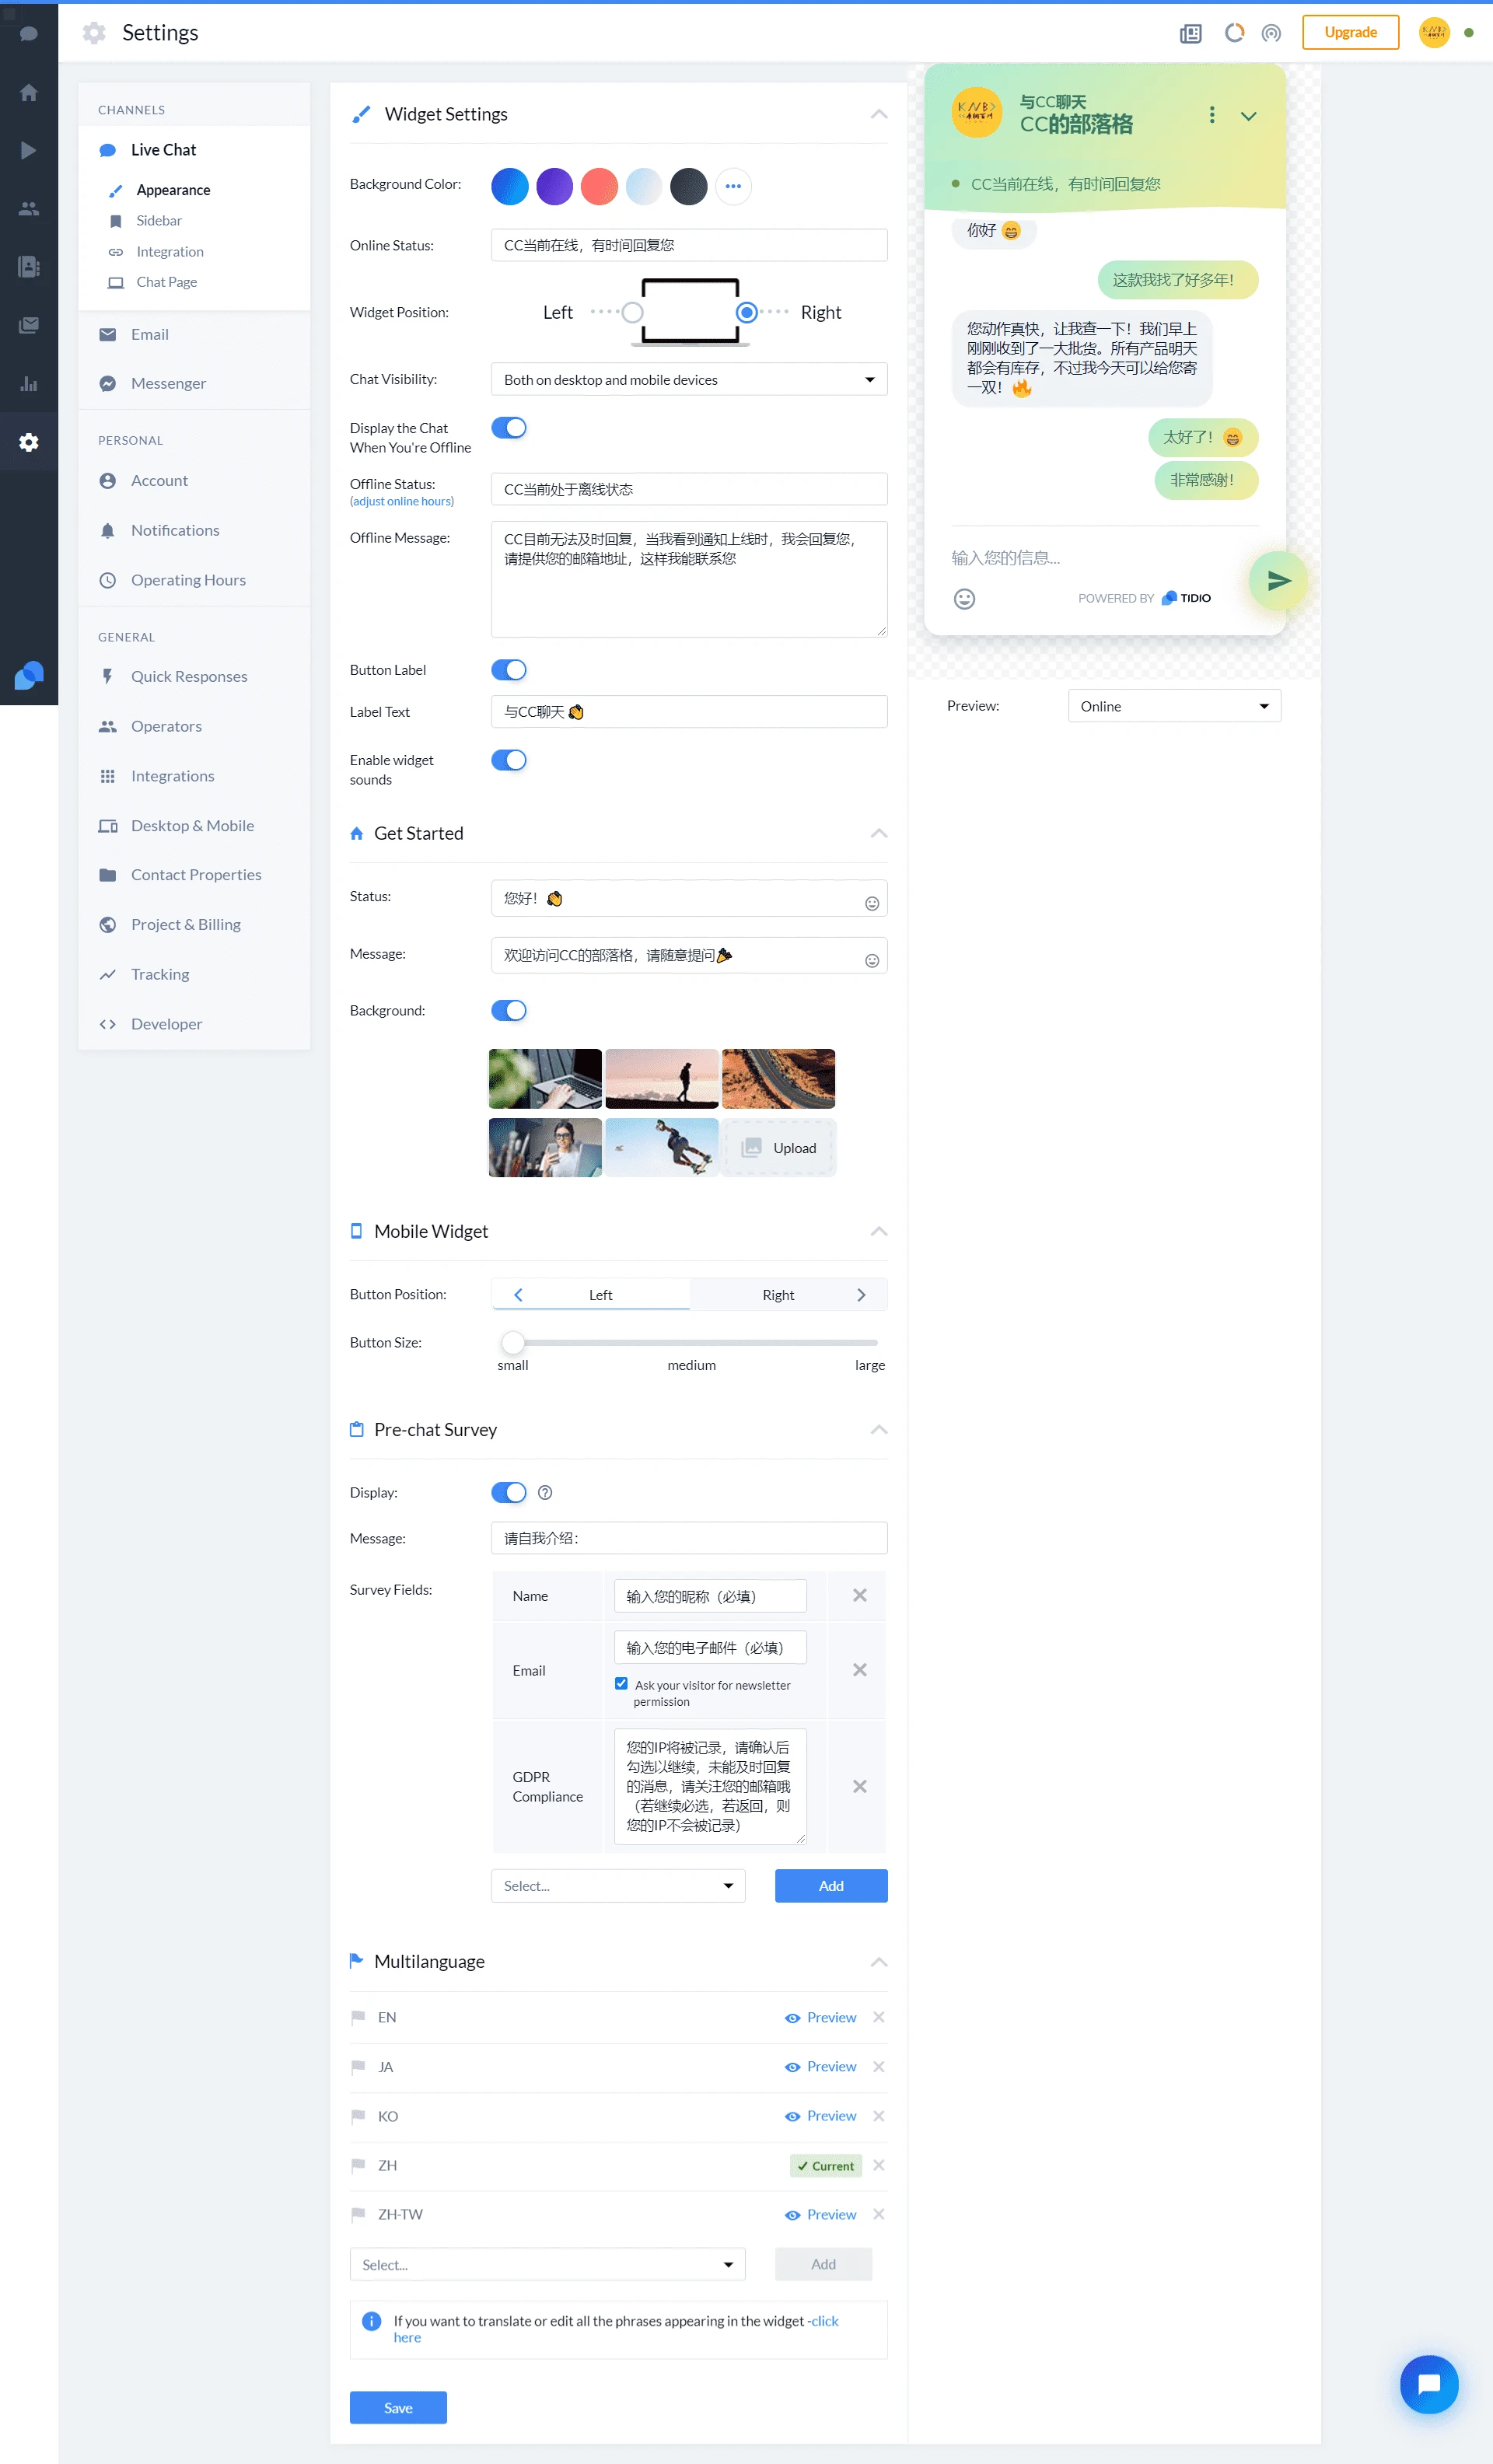Open the analytics bar chart sidebar icon
The width and height of the screenshot is (1493, 2464).
coord(29,384)
